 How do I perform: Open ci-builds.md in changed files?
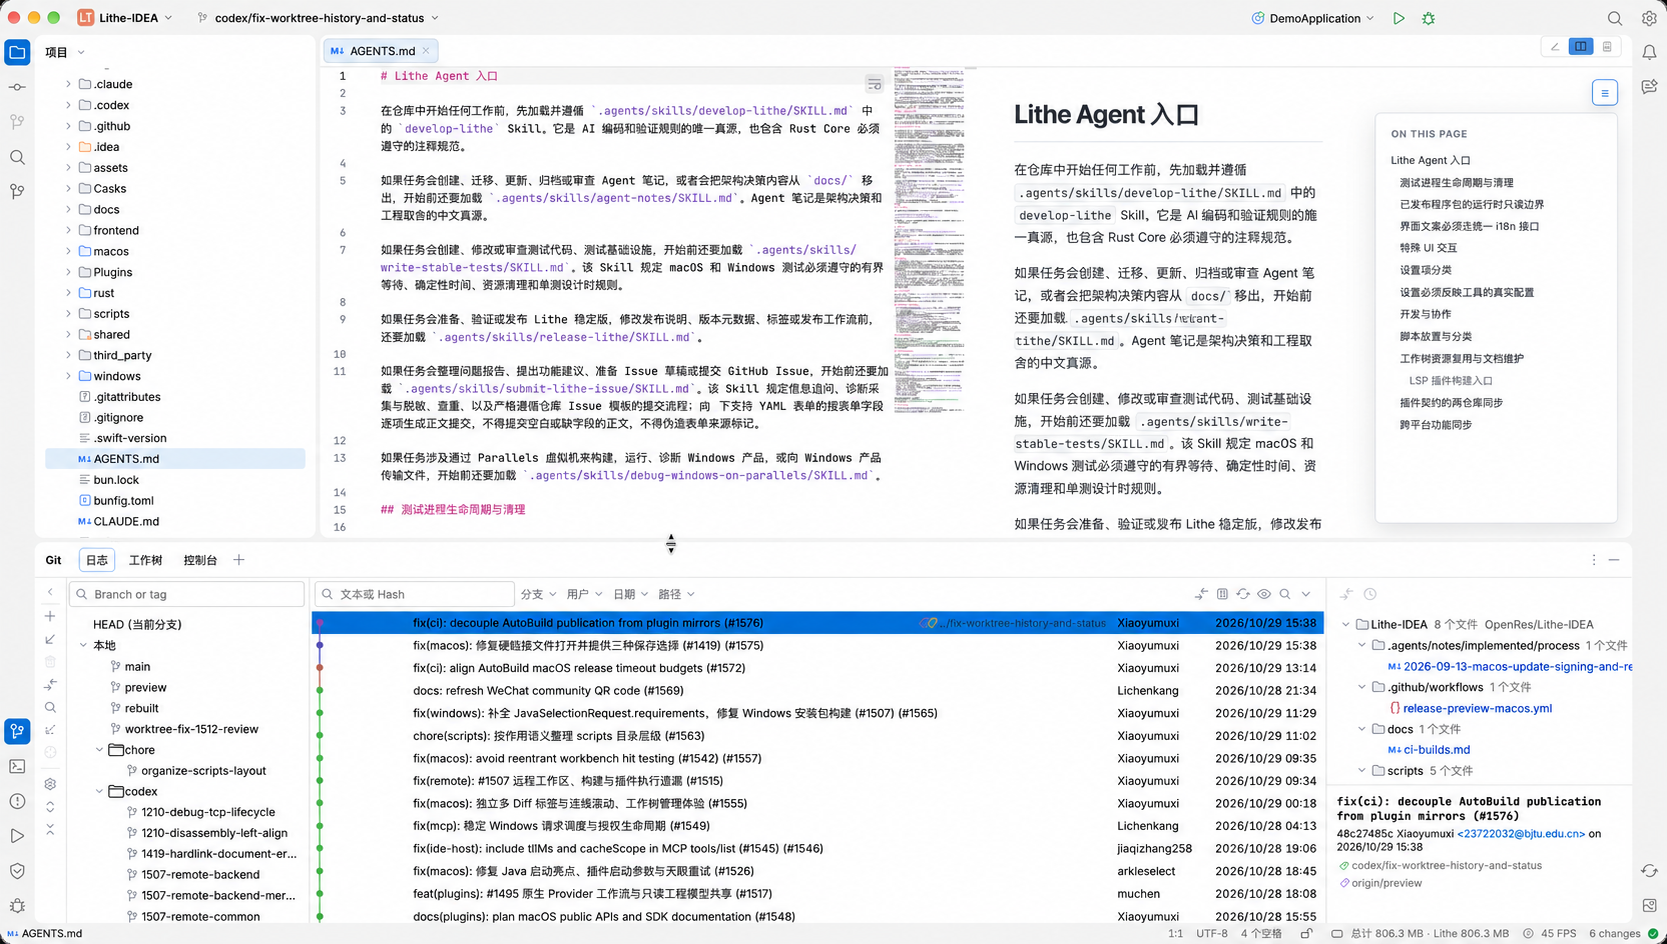click(x=1436, y=750)
